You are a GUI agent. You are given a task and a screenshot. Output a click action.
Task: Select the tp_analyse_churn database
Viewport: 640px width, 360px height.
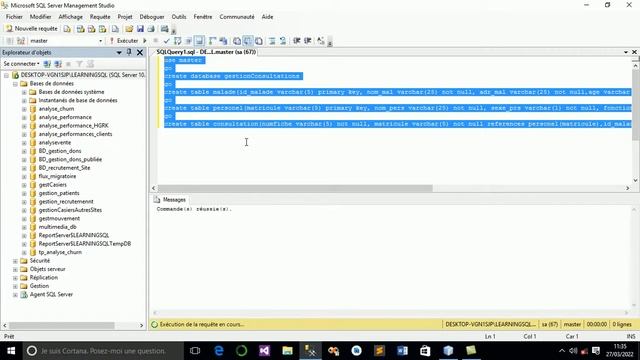coord(60,252)
